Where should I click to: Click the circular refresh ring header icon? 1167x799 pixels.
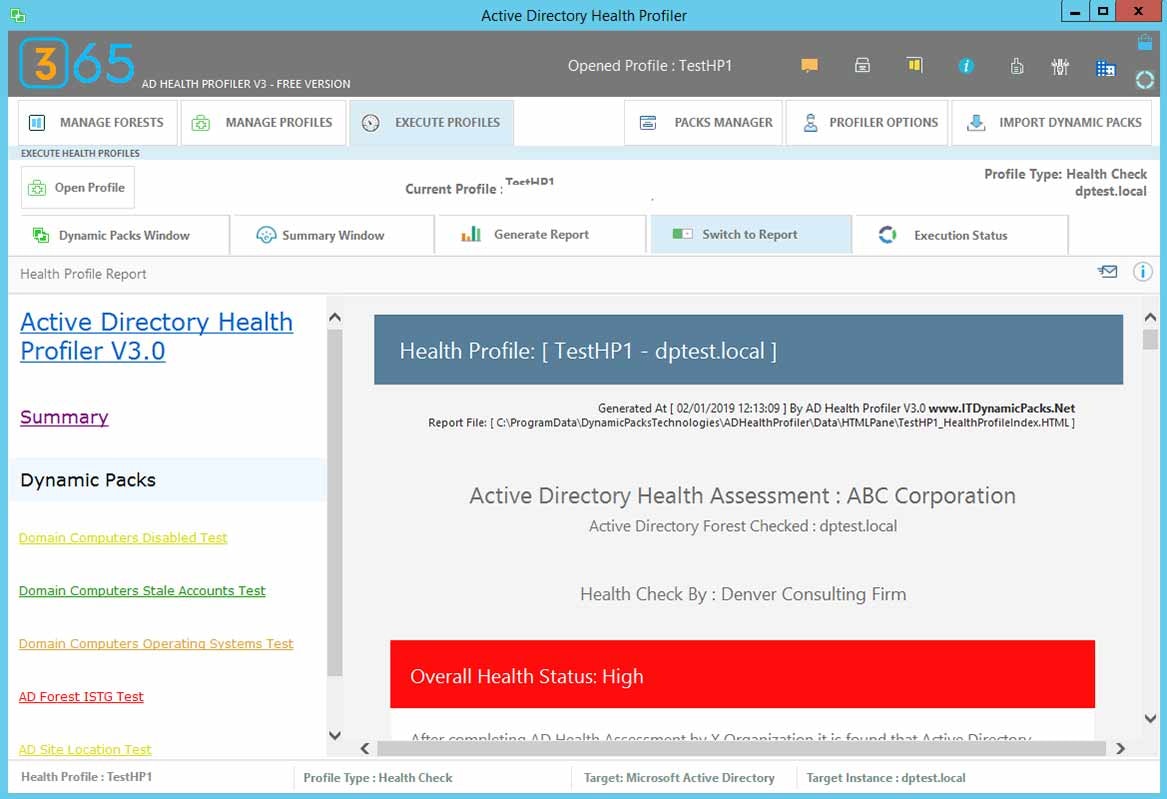point(1145,79)
